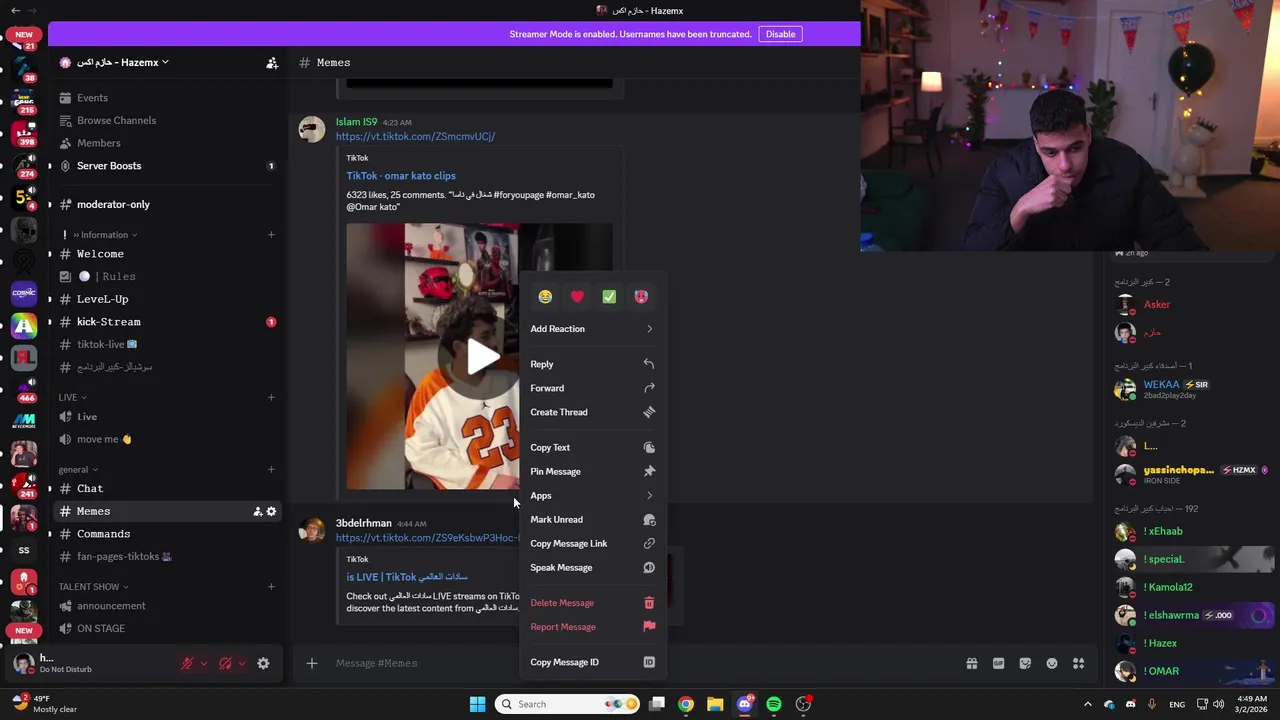Screen dimensions: 1280x720
Task: Play the omar kato TikTok video
Action: click(483, 357)
